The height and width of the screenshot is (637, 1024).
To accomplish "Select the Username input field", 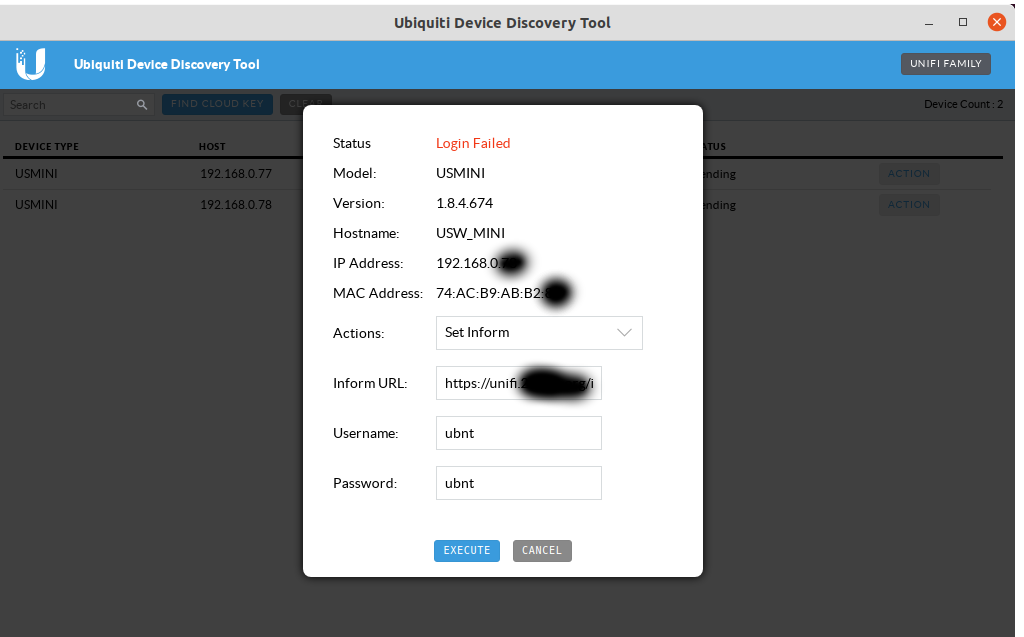I will (x=518, y=433).
